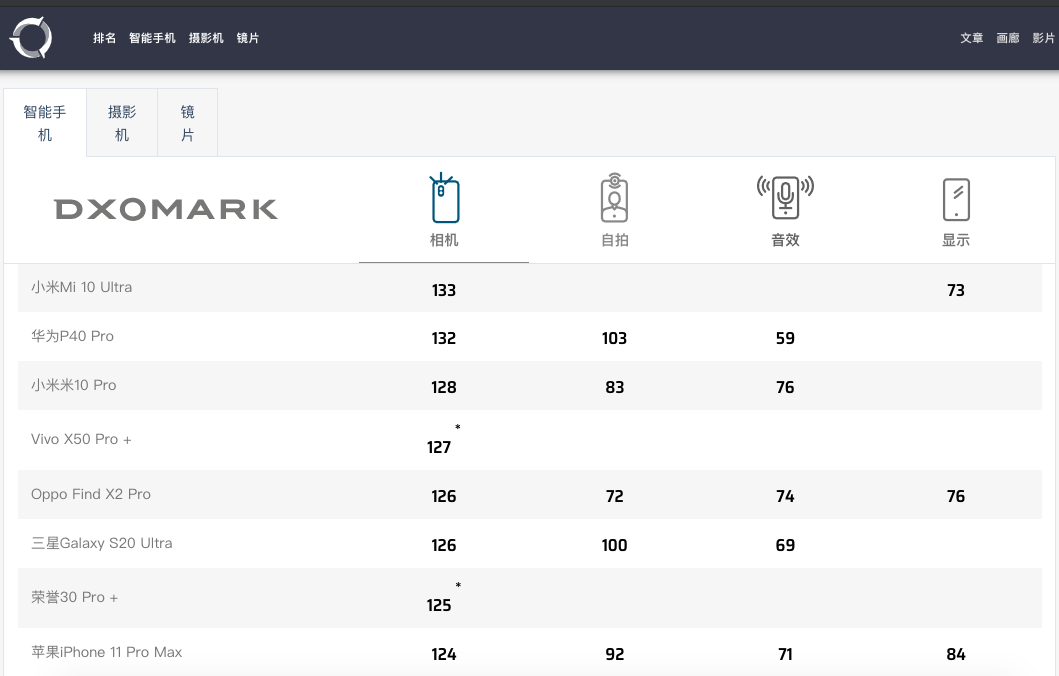Open the 小米Mi 10 Ultra entry

82,287
